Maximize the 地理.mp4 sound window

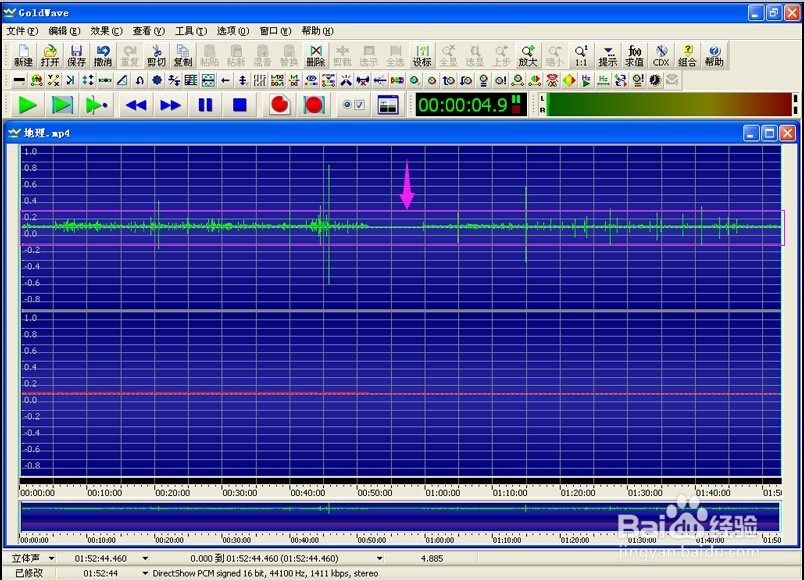point(769,133)
